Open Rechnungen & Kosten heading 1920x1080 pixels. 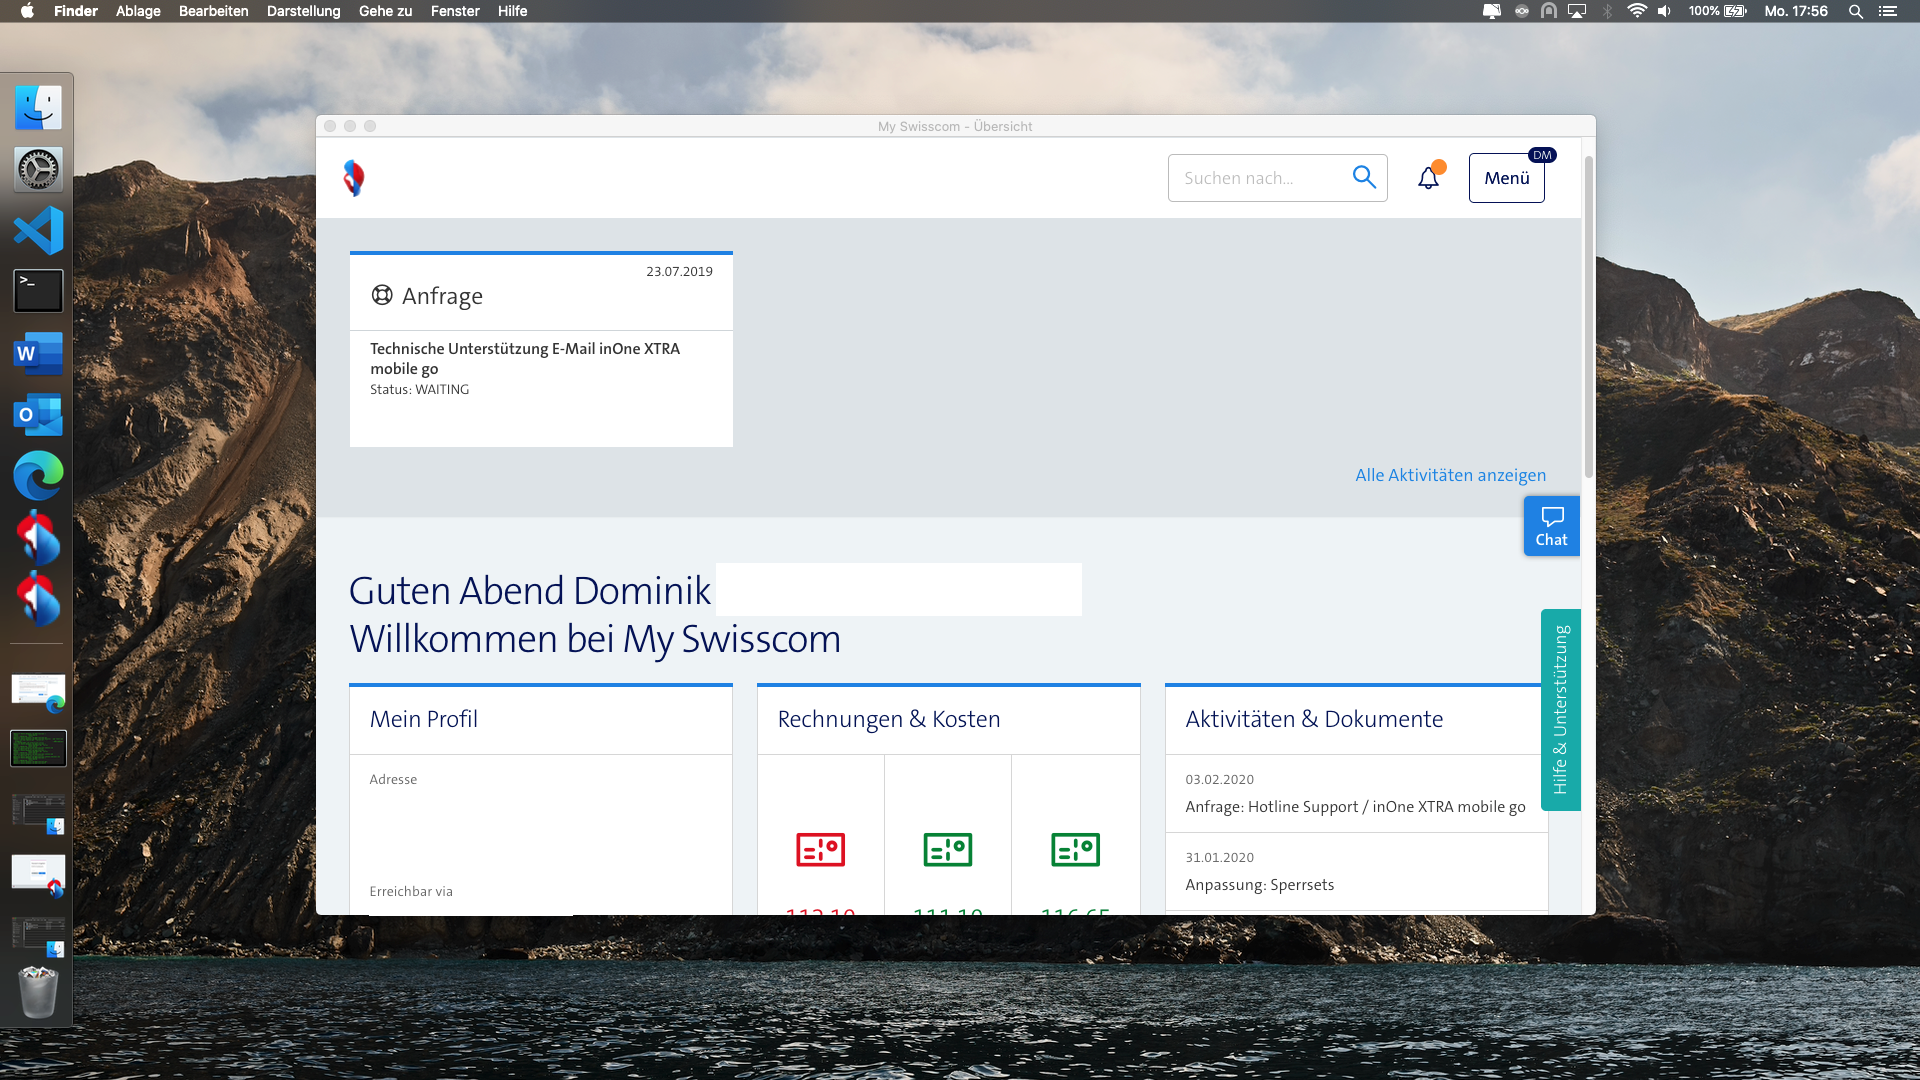(x=888, y=719)
